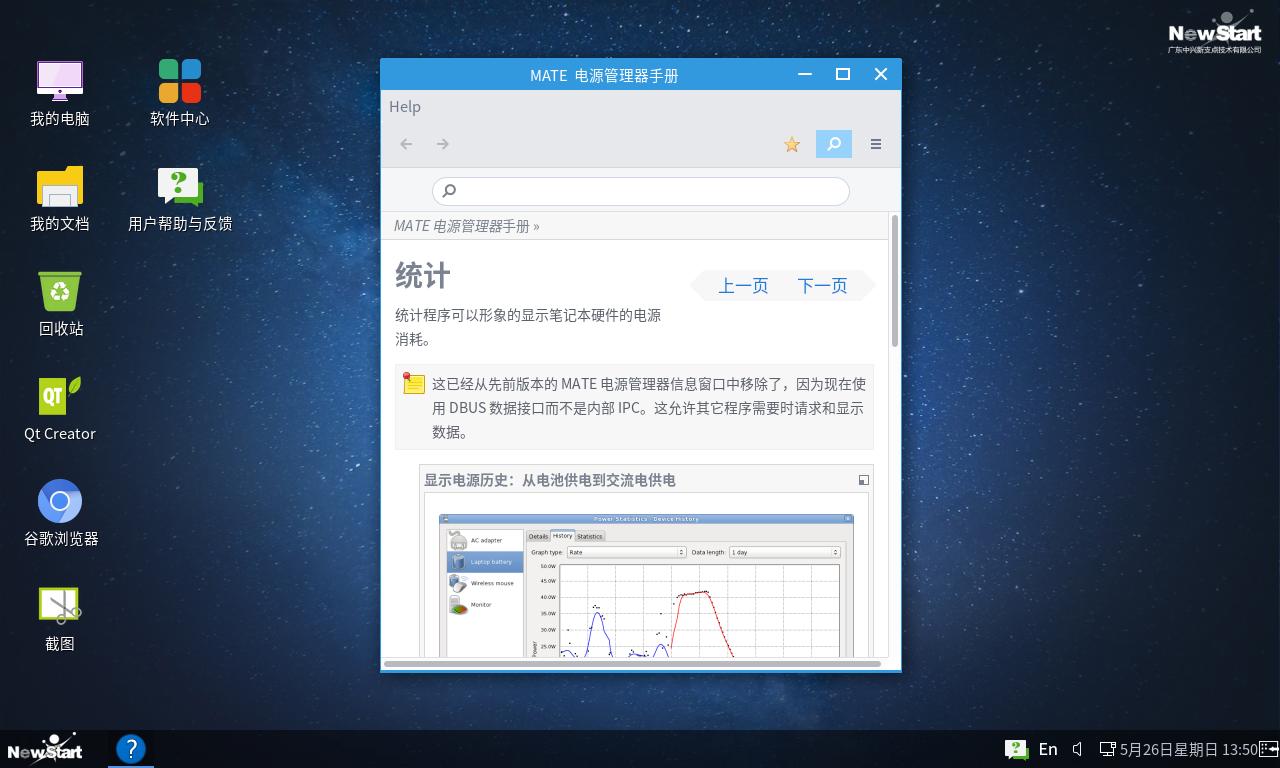Click the figure zoom icon beside 显示电源历史
1280x768 pixels.
click(864, 480)
